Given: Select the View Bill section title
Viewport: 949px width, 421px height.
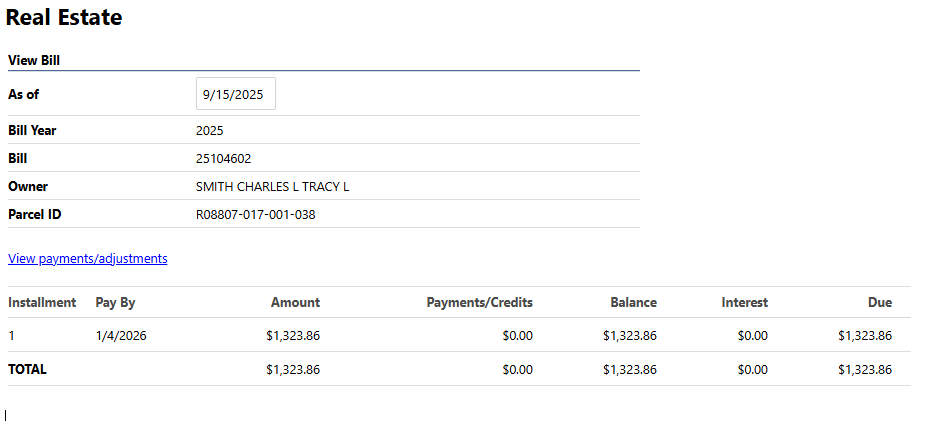Looking at the screenshot, I should (34, 60).
